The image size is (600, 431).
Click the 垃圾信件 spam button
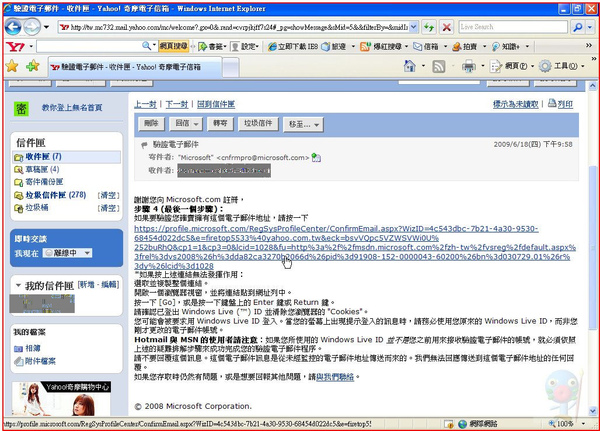tap(258, 124)
